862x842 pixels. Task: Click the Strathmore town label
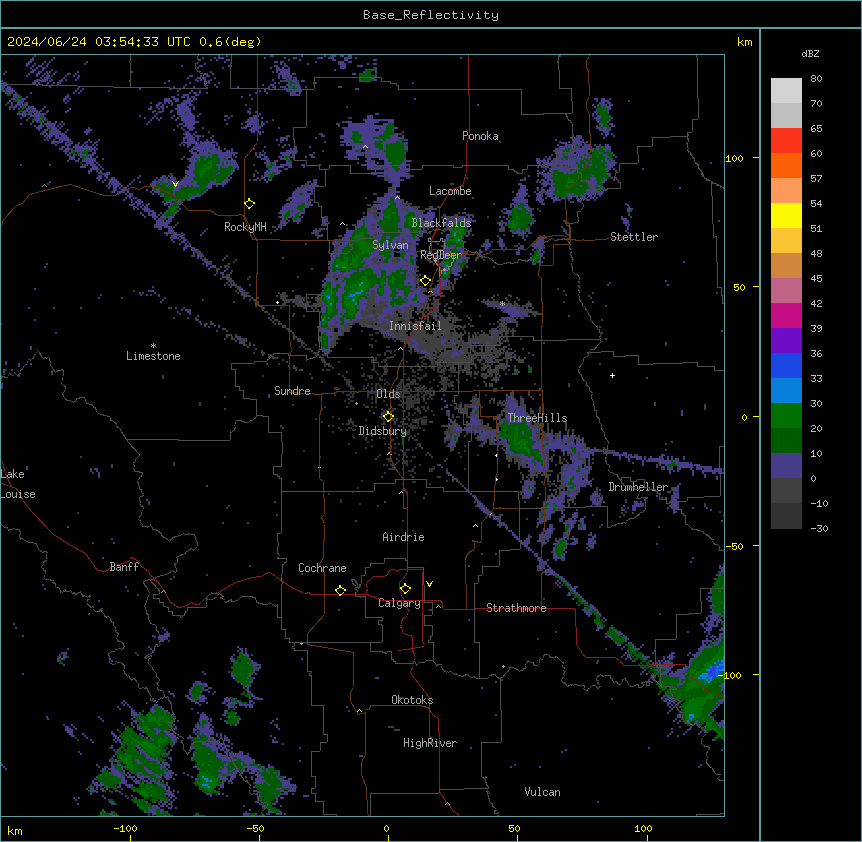[x=516, y=608]
